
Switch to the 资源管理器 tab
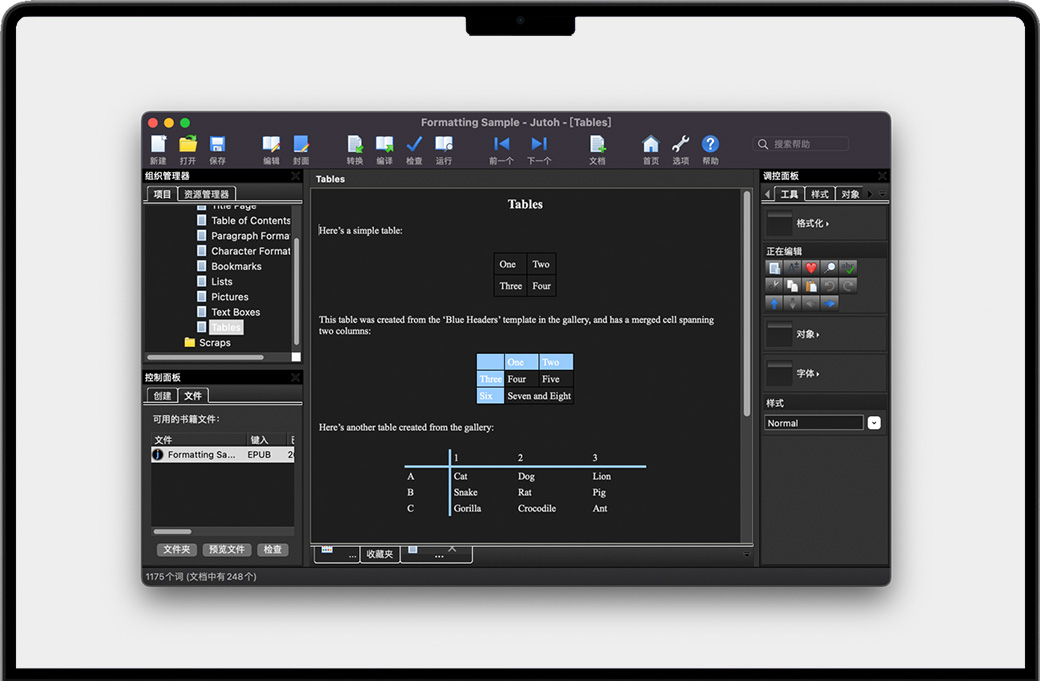click(x=207, y=194)
